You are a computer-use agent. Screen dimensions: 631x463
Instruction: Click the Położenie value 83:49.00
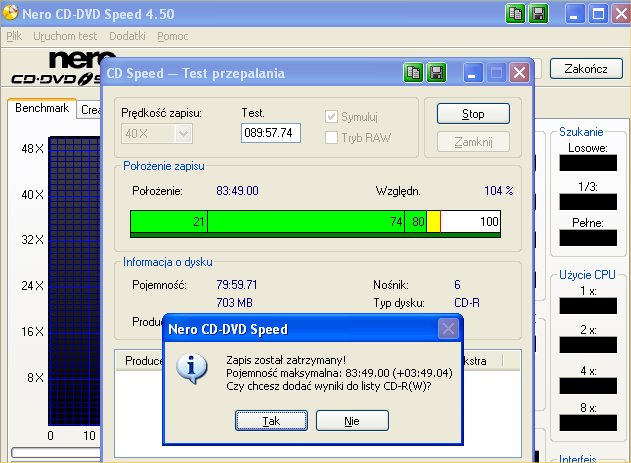click(x=237, y=191)
